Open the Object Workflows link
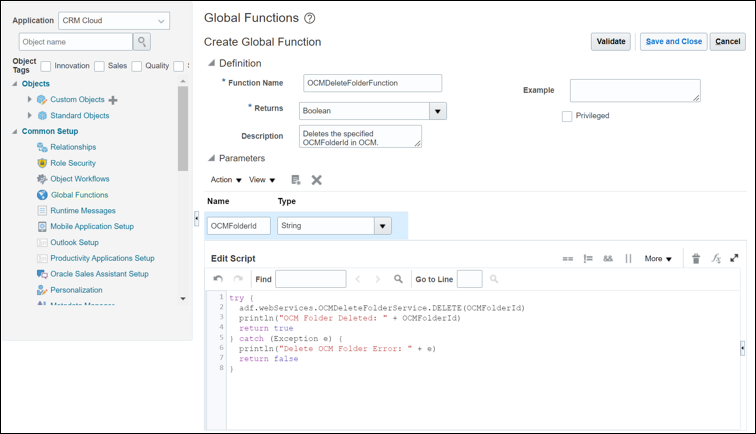The width and height of the screenshot is (756, 434). tap(80, 179)
